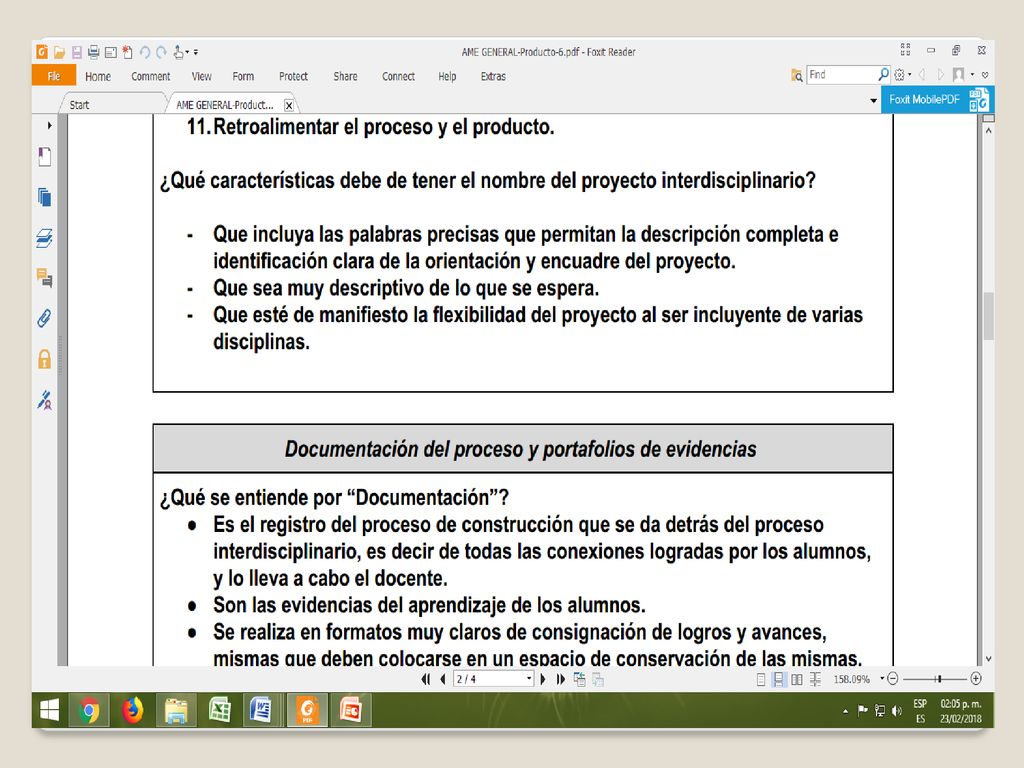Open the Protect ribbon tab
Screen dimensions: 1024x768
pos(293,76)
